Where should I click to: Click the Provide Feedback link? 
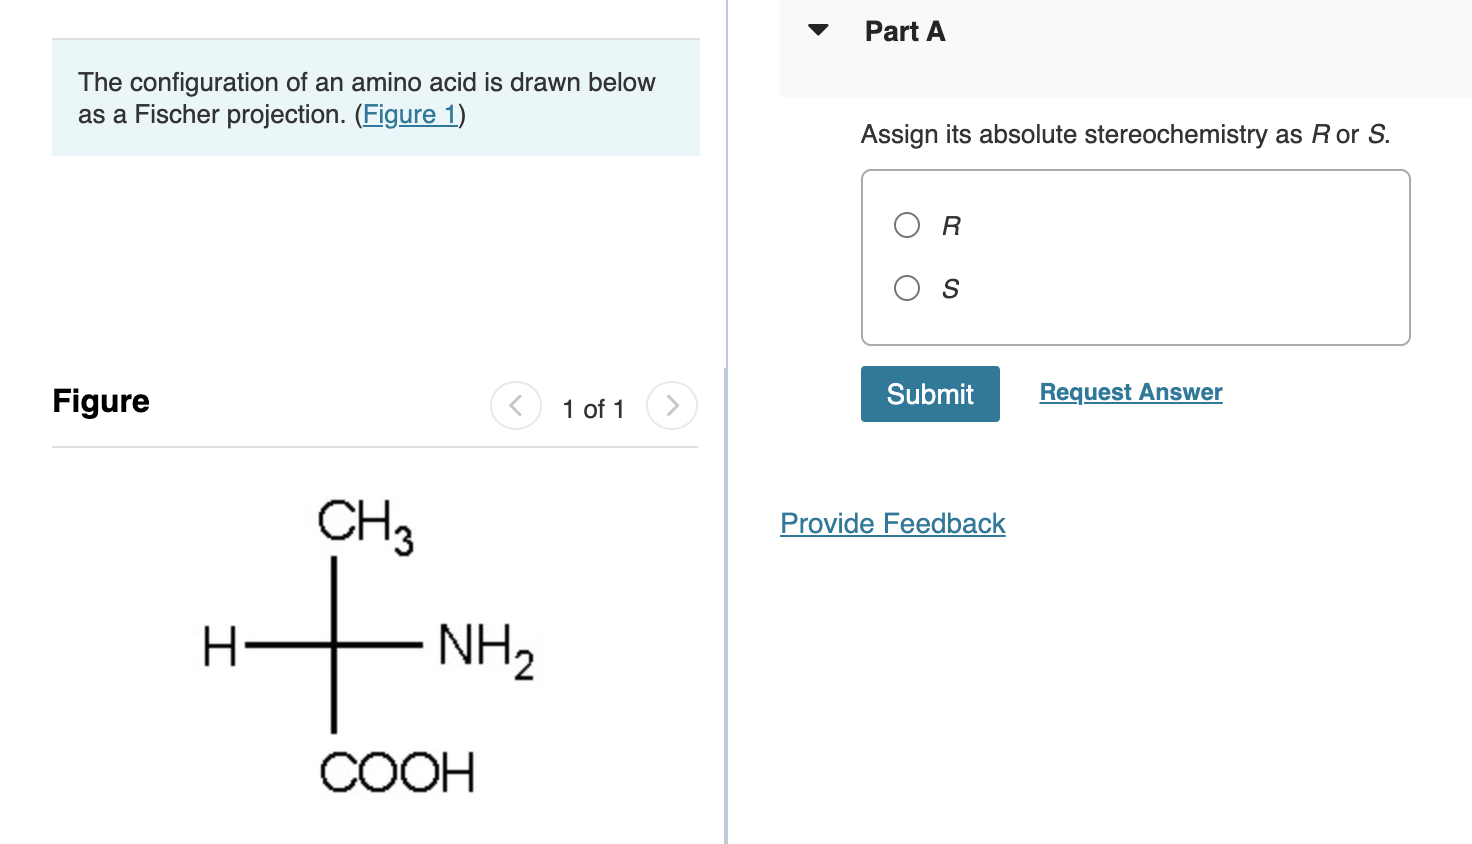click(x=892, y=523)
